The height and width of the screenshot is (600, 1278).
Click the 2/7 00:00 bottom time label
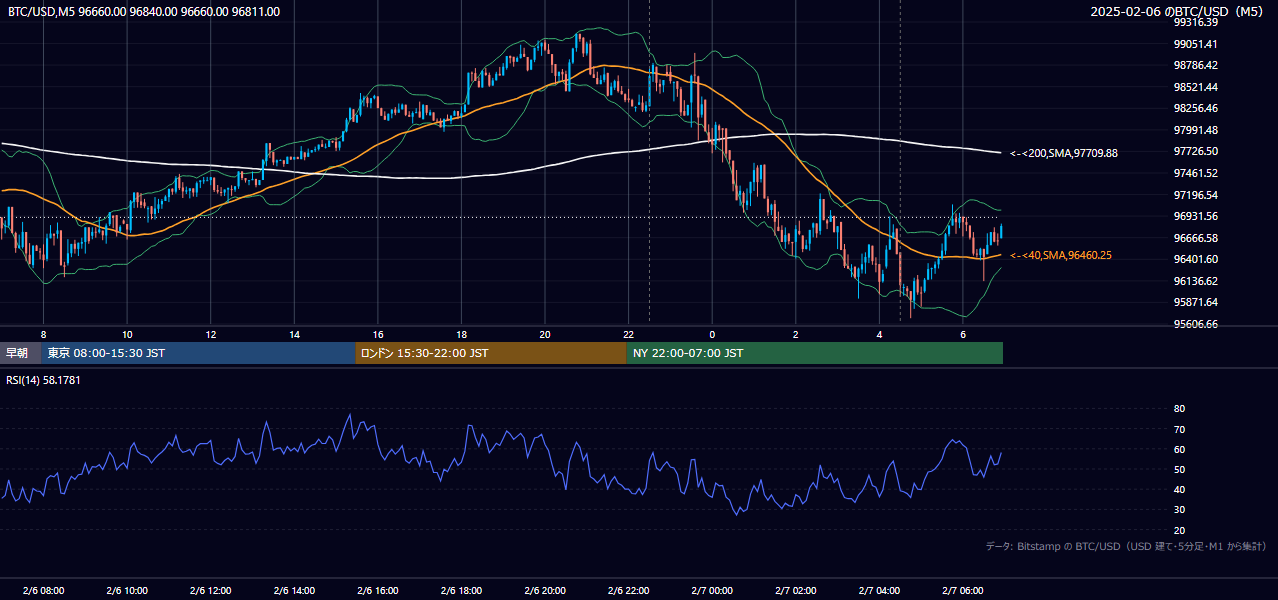(x=712, y=591)
